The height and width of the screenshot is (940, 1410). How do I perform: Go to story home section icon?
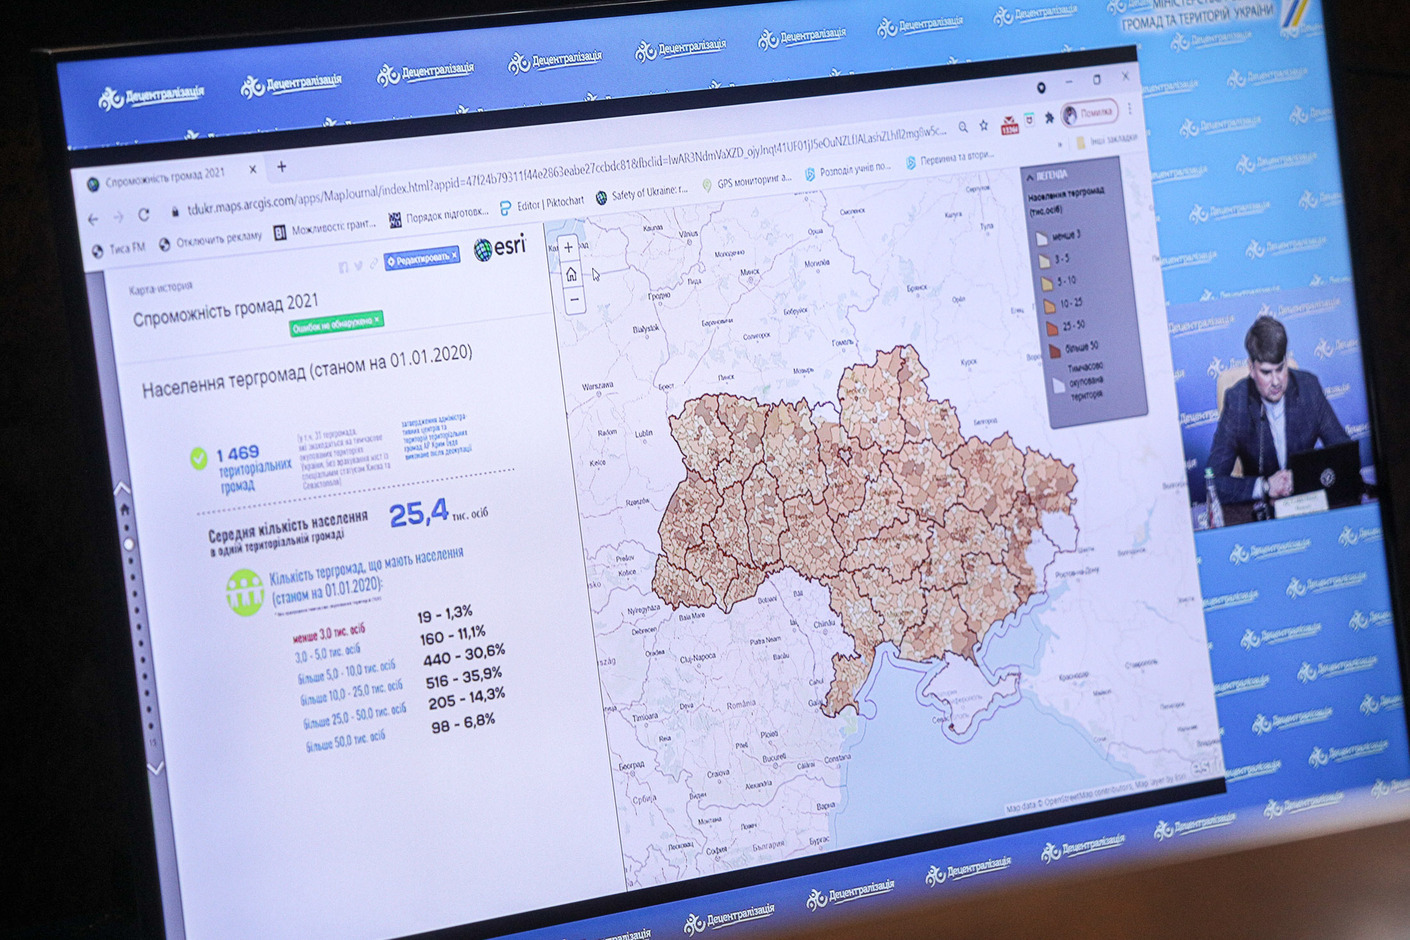point(125,510)
